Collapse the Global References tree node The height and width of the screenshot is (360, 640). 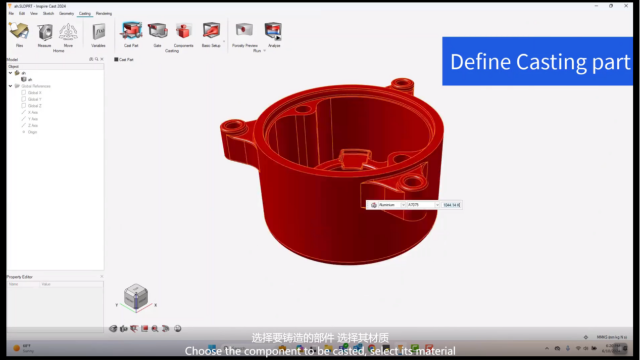[x=11, y=86]
